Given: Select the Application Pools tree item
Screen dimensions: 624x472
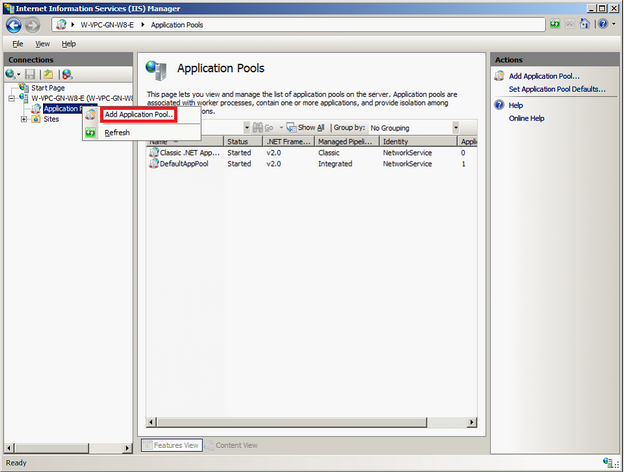Looking at the screenshot, I should (62, 109).
